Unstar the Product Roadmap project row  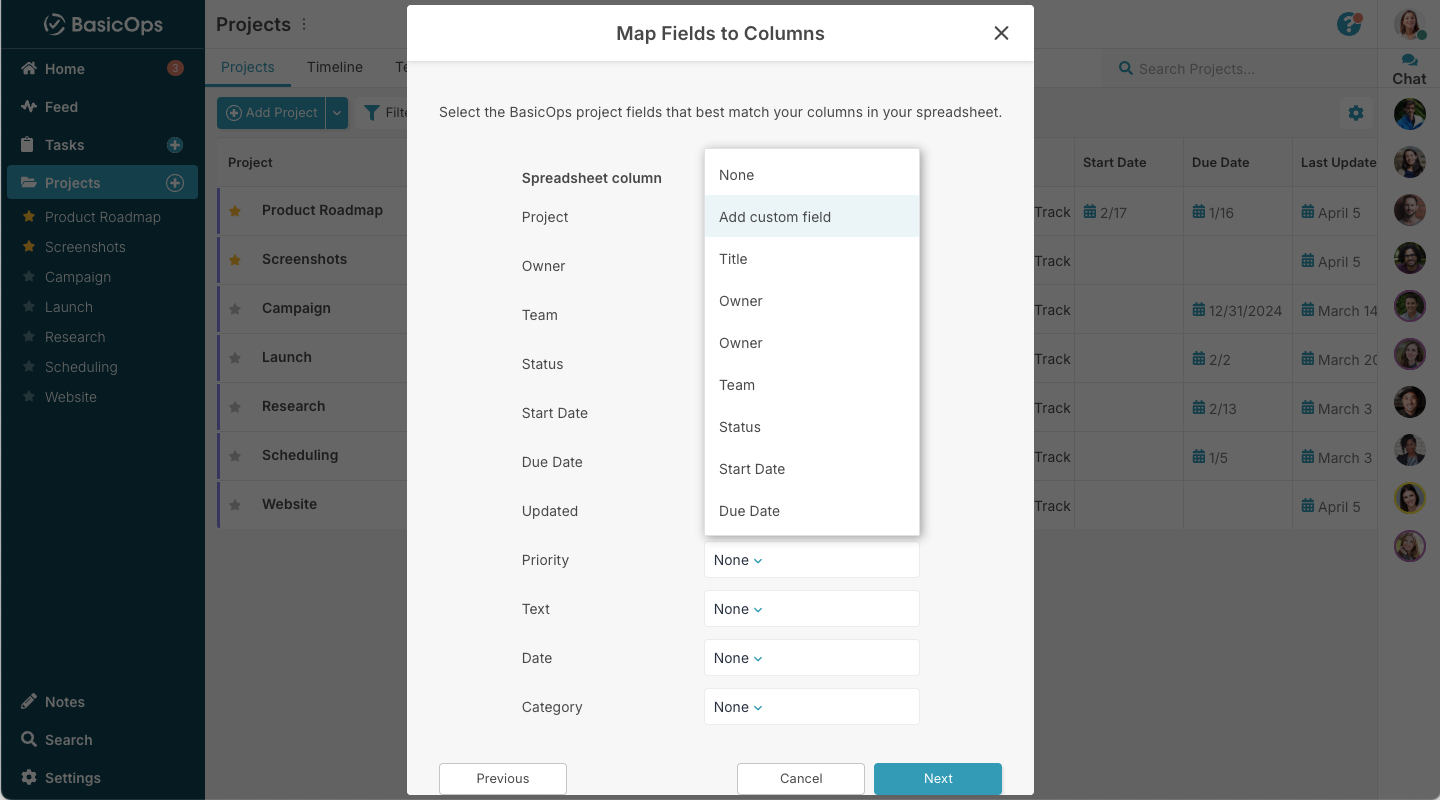pos(235,211)
